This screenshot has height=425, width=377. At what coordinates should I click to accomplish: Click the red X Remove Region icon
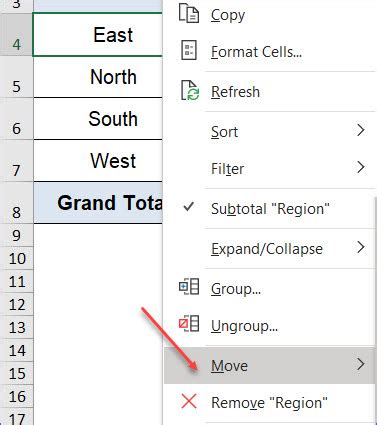189,401
